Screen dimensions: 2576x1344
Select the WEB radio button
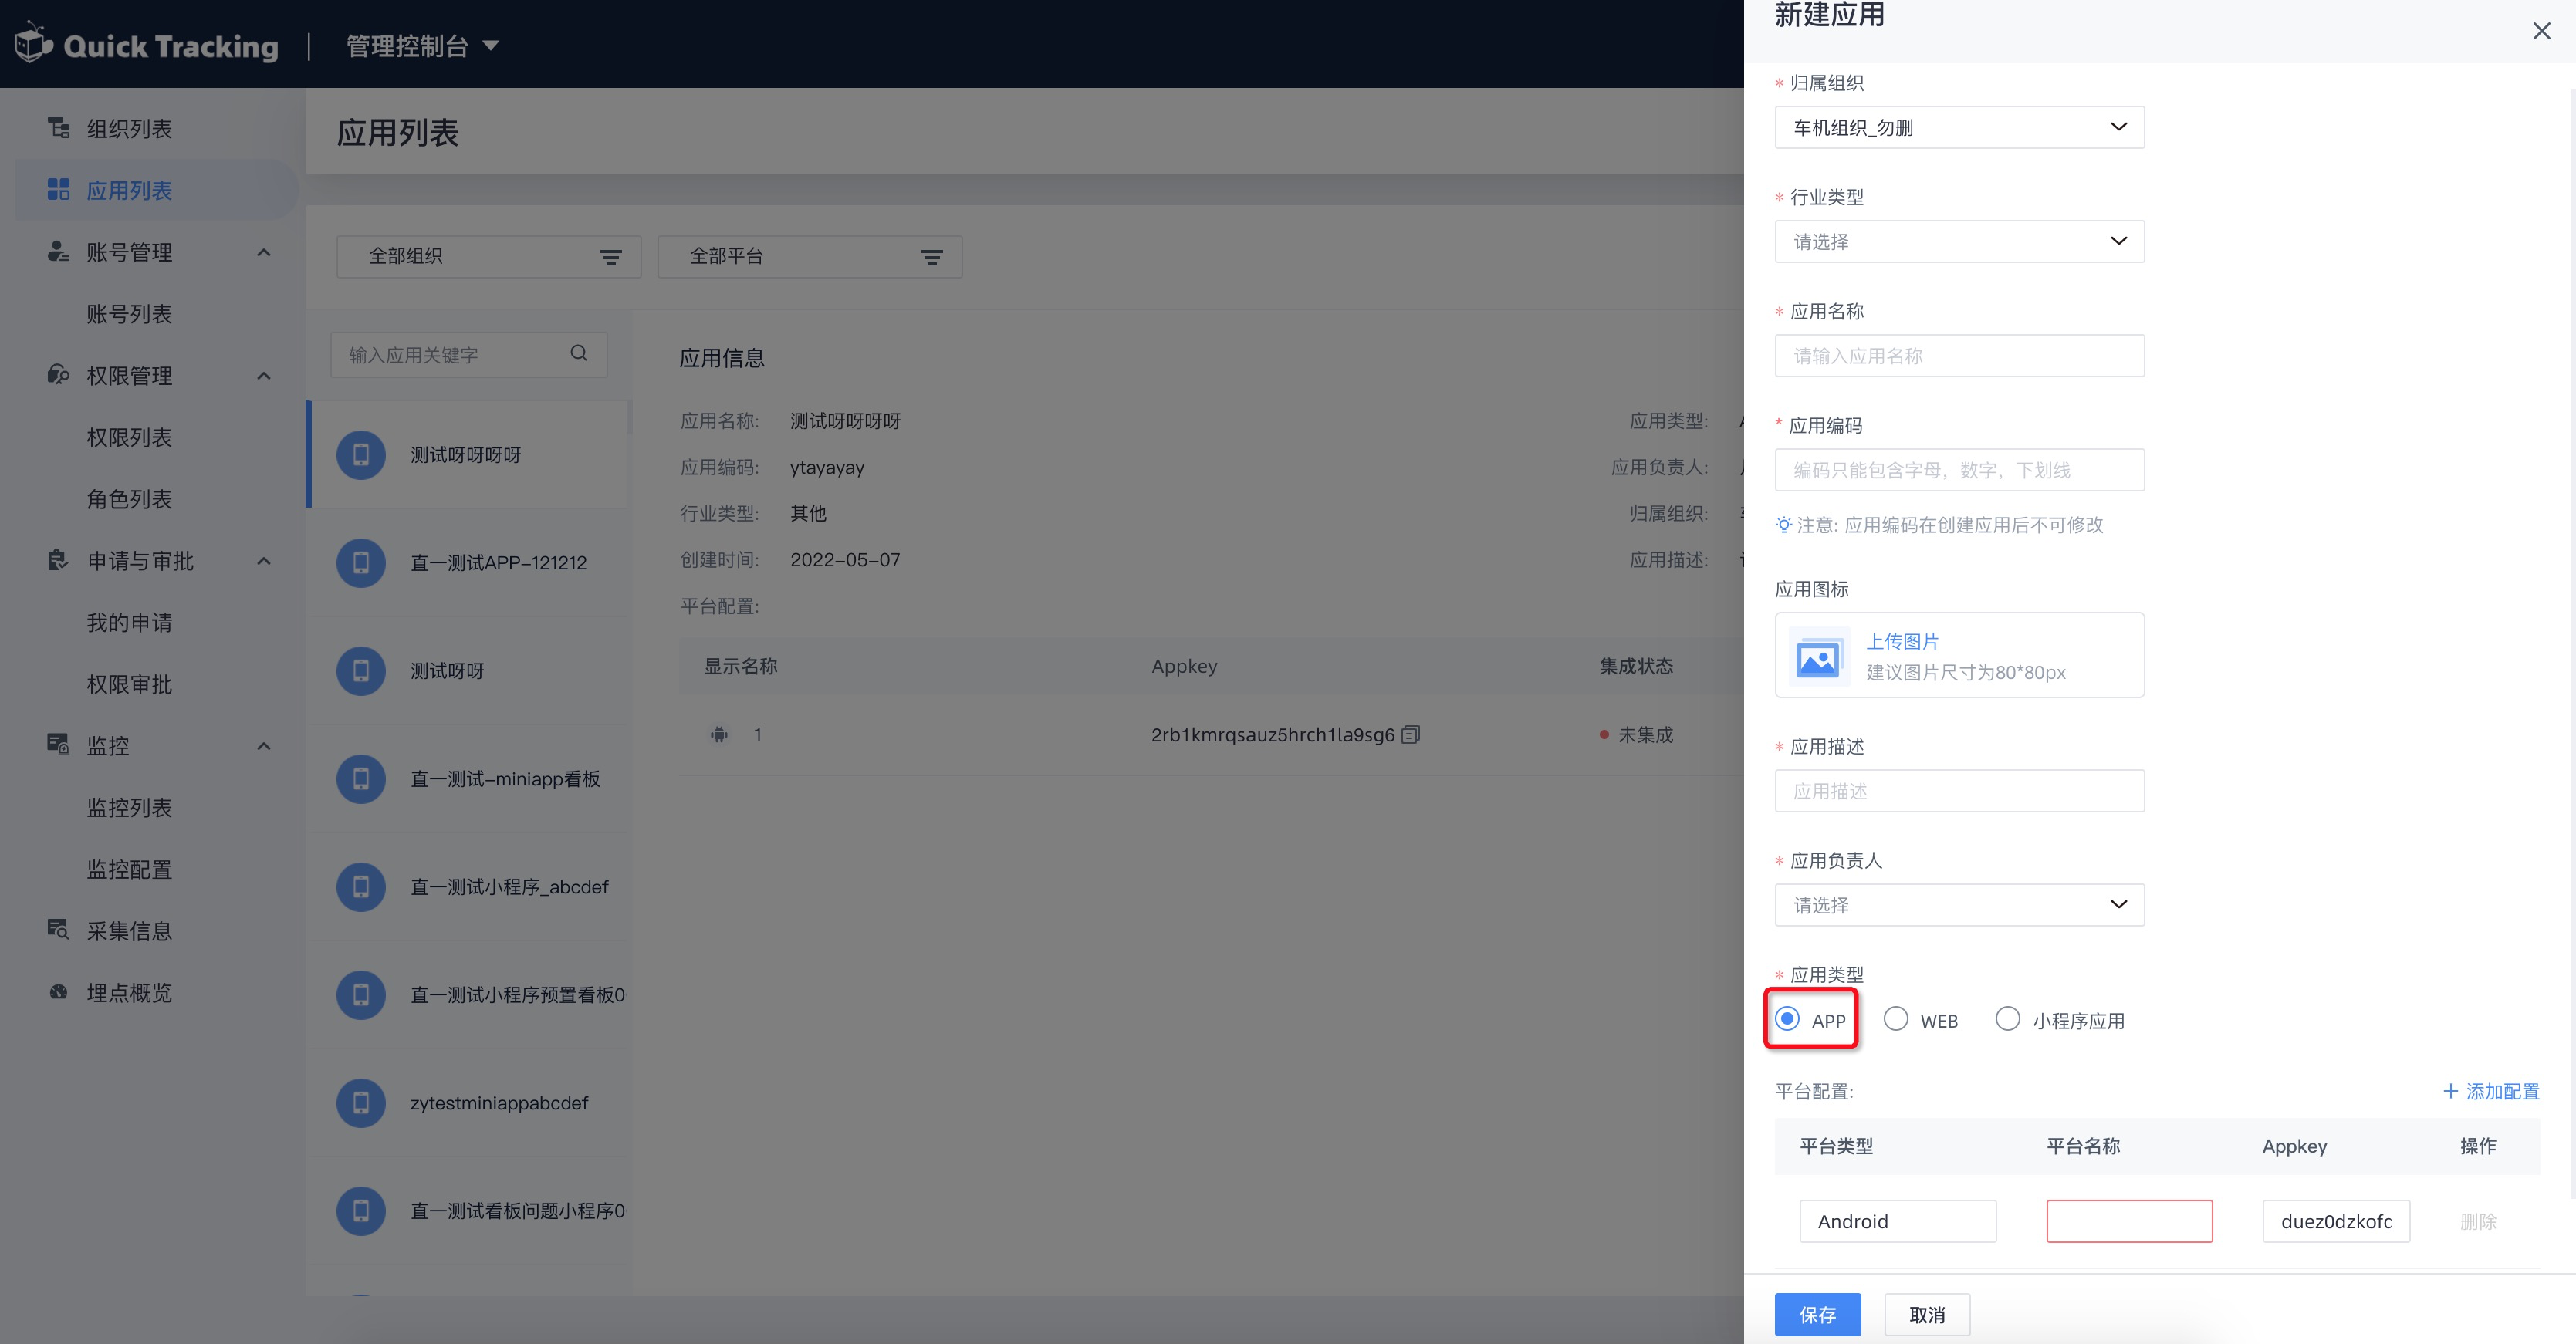click(1896, 1019)
